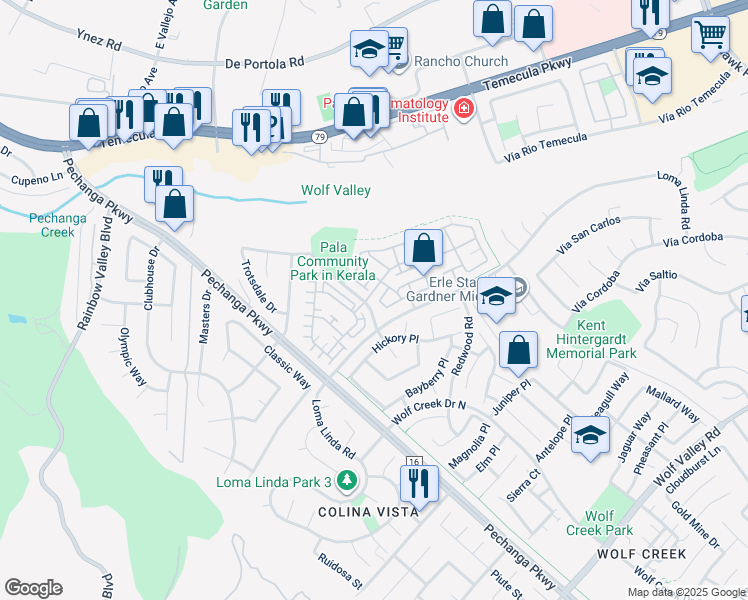Image resolution: width=748 pixels, height=600 pixels.
Task: Open the Google logo link
Action: 33,588
